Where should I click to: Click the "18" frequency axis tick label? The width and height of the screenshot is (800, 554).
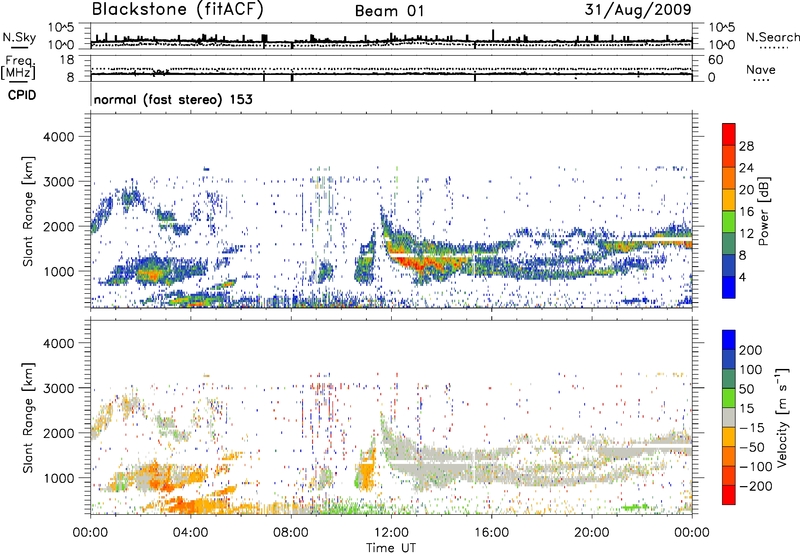[x=67, y=60]
